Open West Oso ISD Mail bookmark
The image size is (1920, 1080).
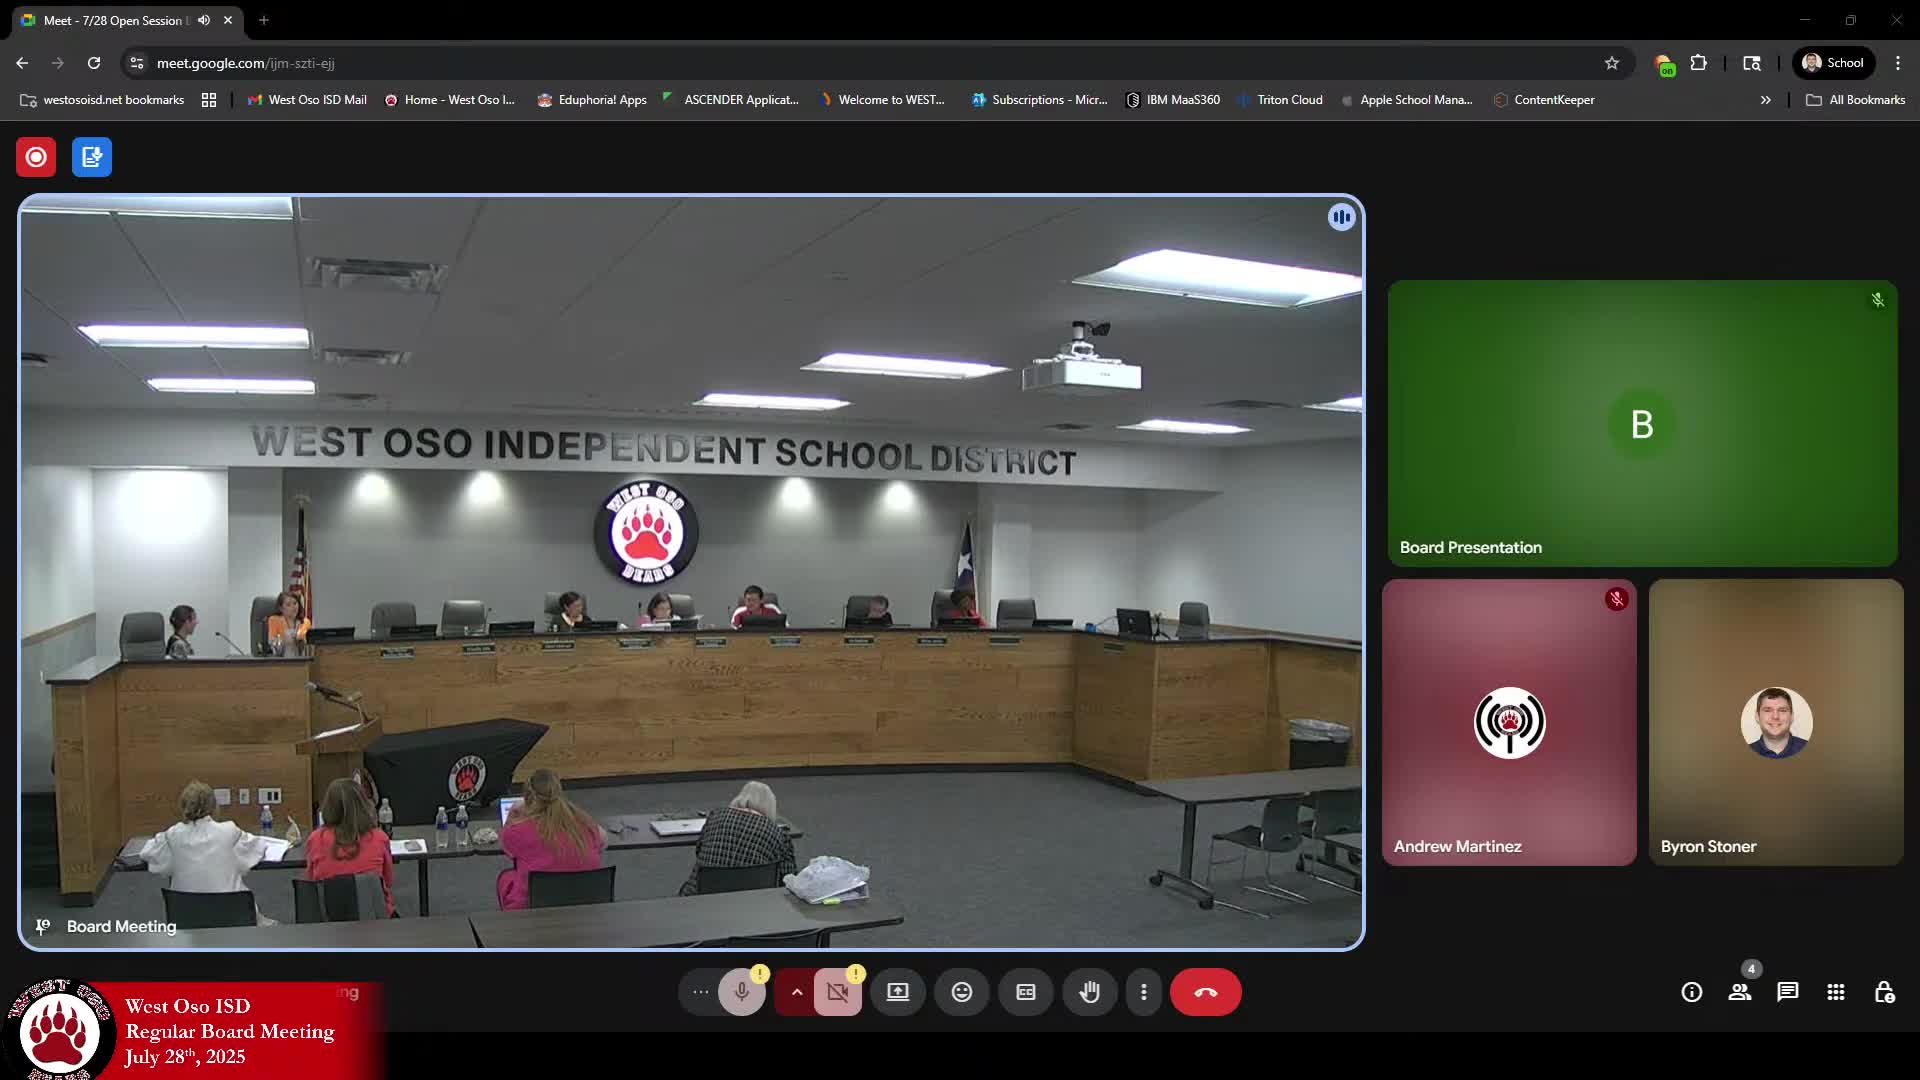[307, 100]
